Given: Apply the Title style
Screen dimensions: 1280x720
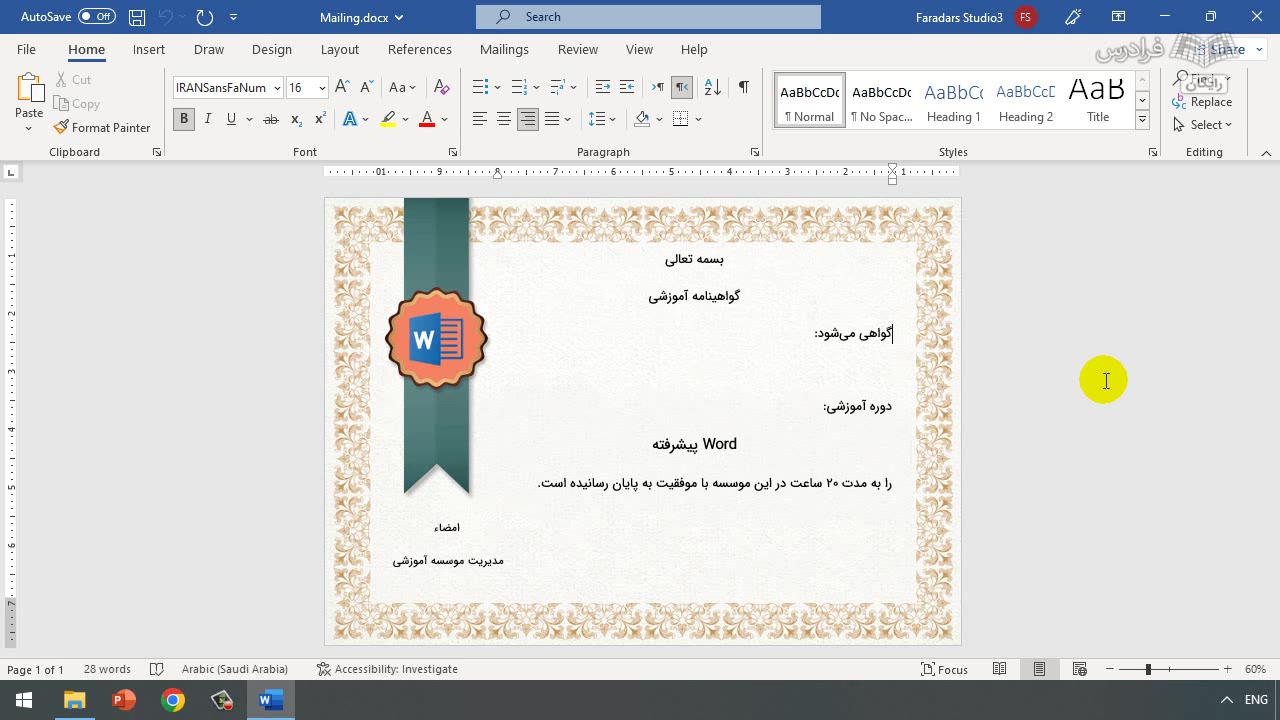Looking at the screenshot, I should (x=1098, y=100).
